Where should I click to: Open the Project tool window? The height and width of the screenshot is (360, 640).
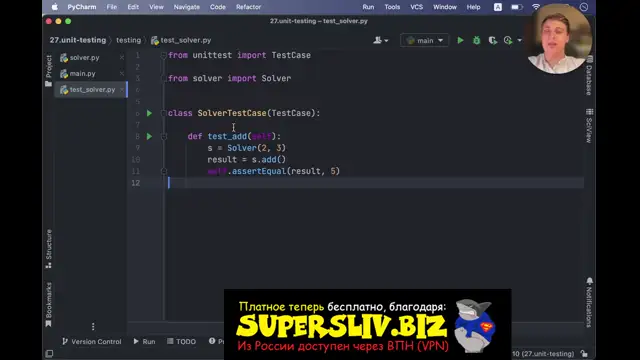(x=49, y=71)
